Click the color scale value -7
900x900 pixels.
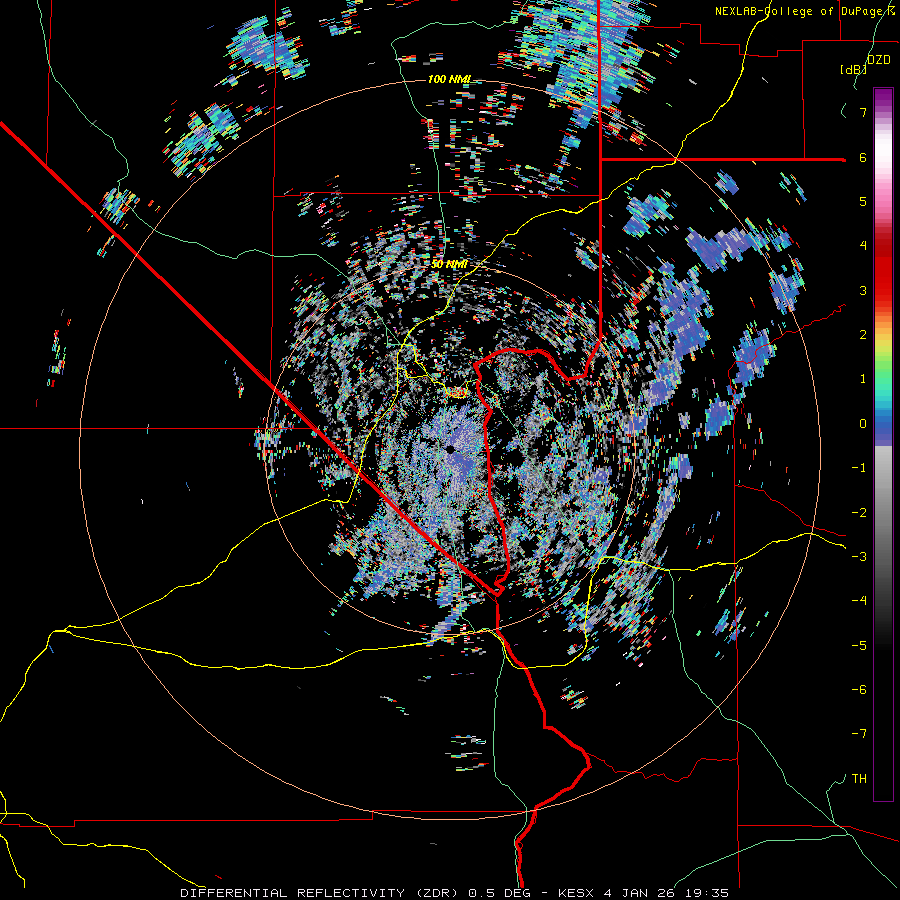pos(859,734)
